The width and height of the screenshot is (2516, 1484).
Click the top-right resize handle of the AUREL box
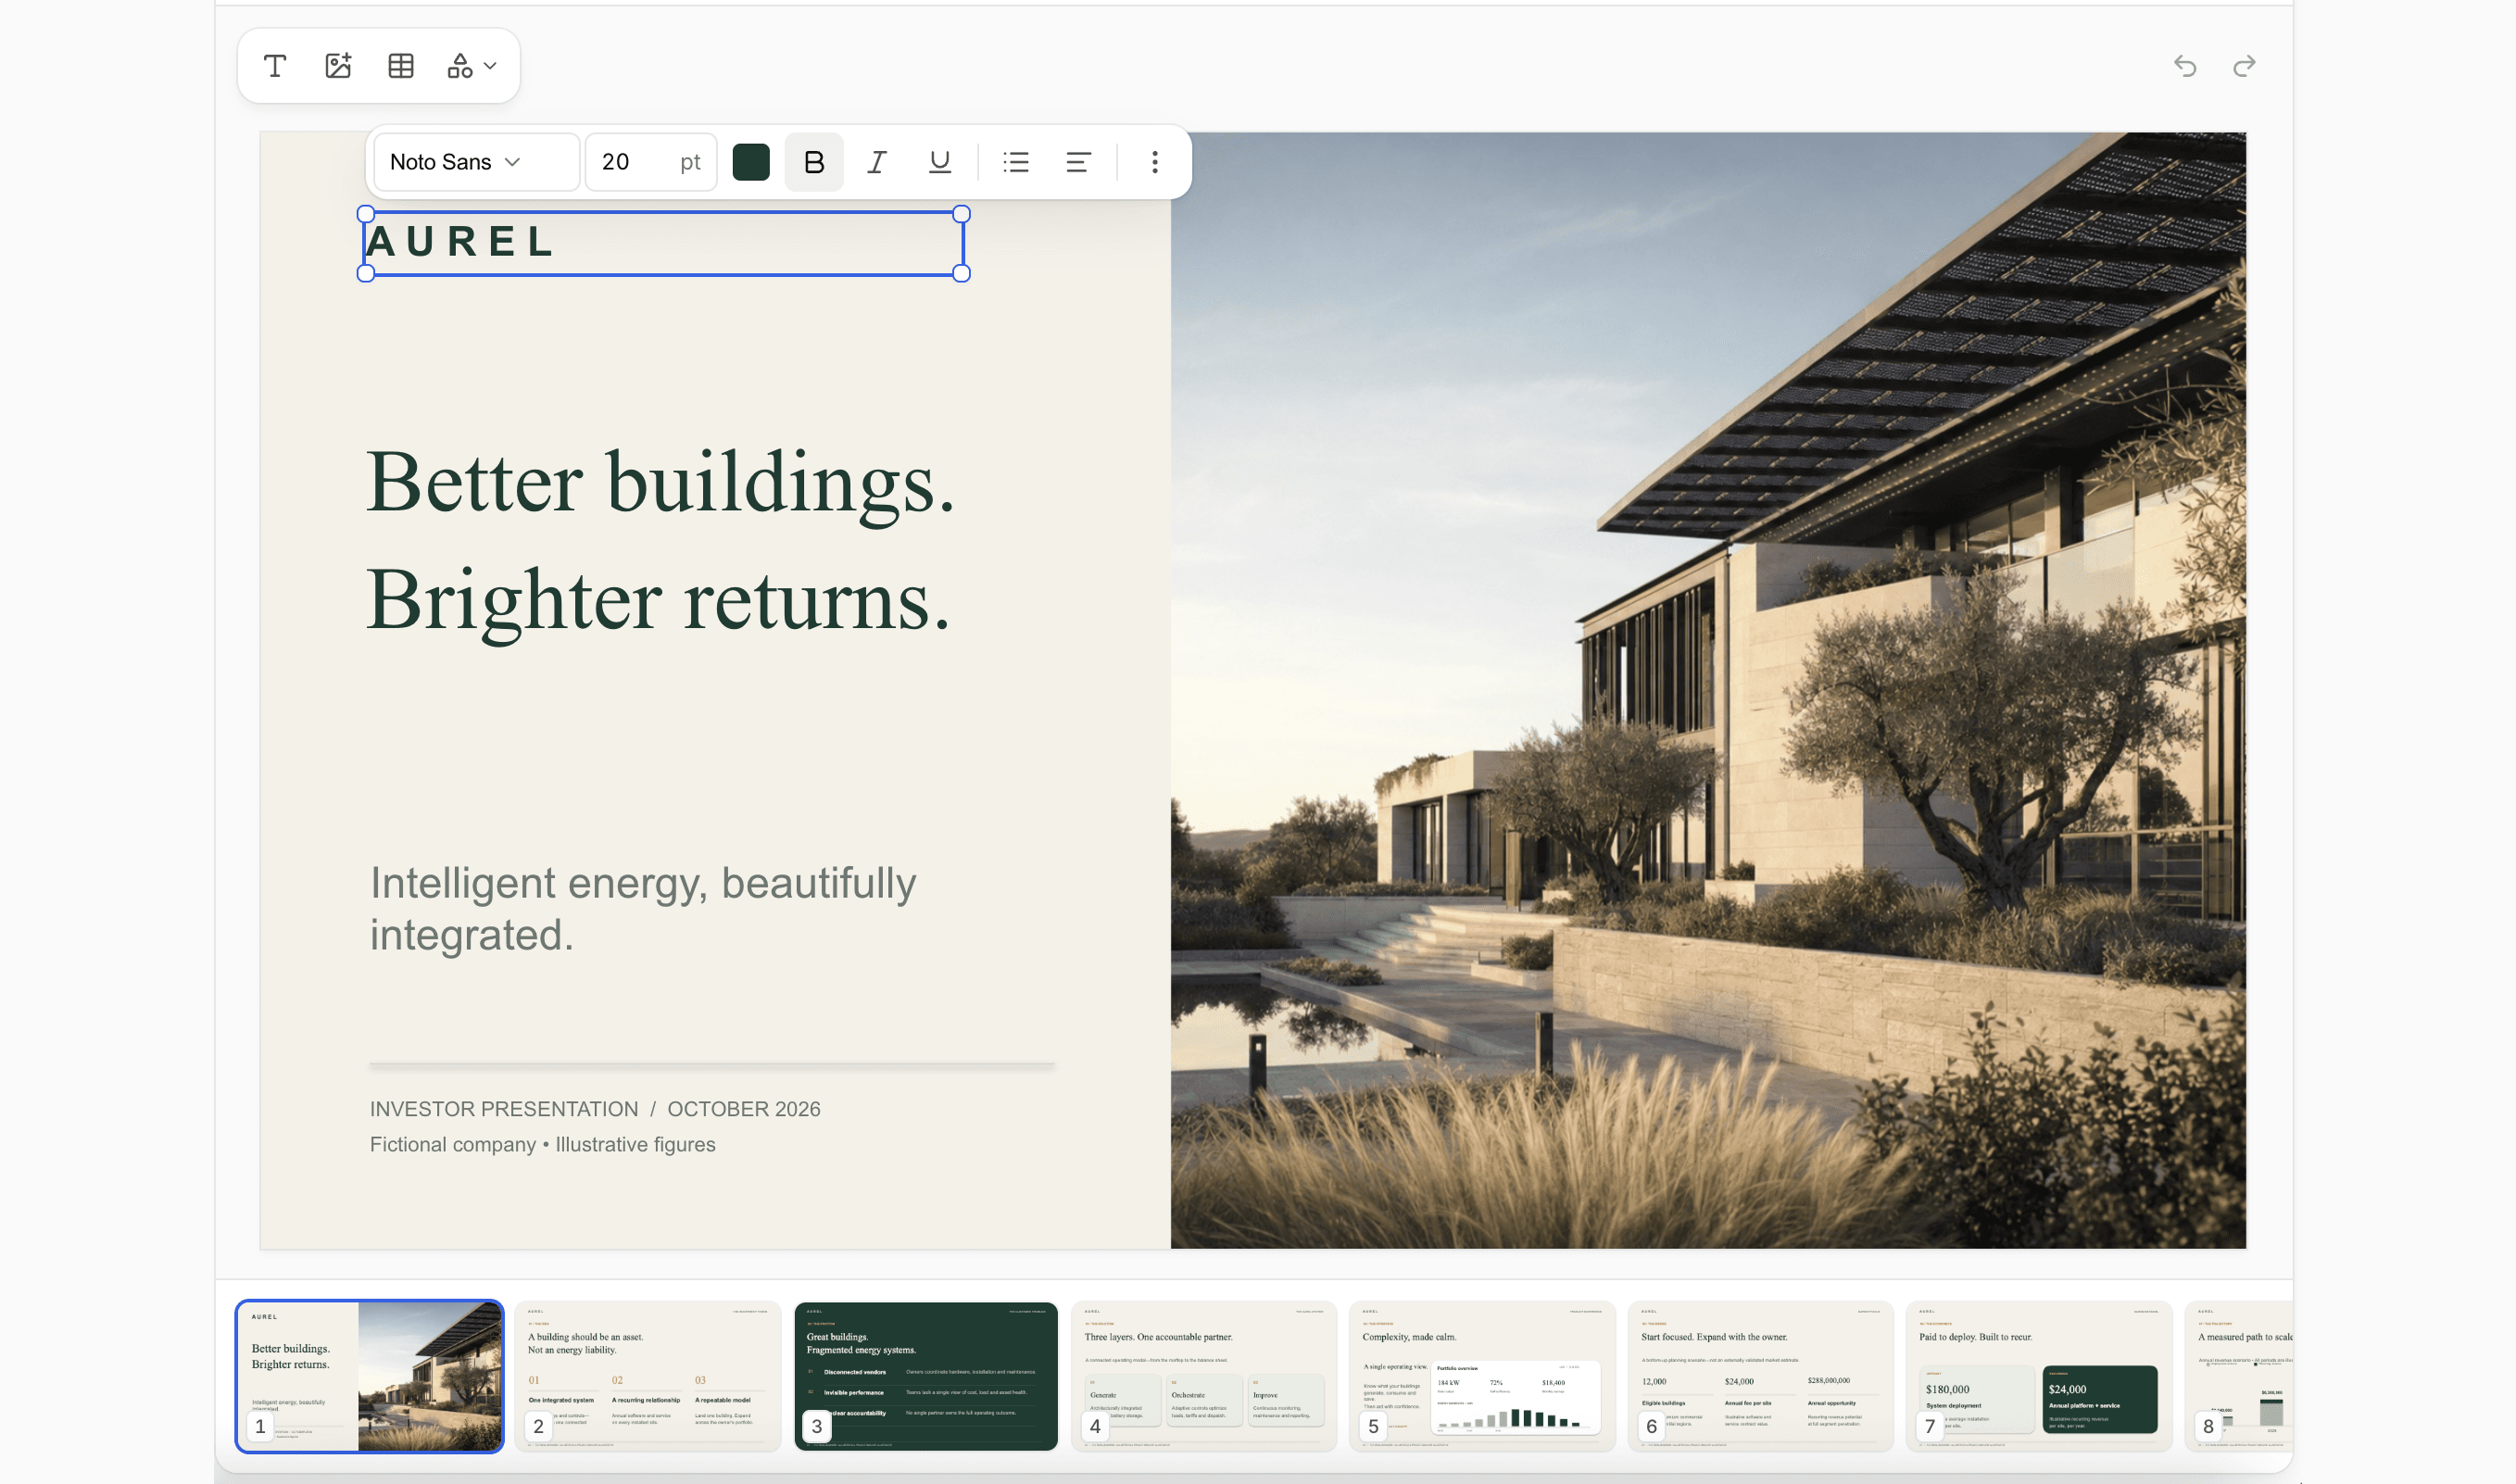coord(961,213)
